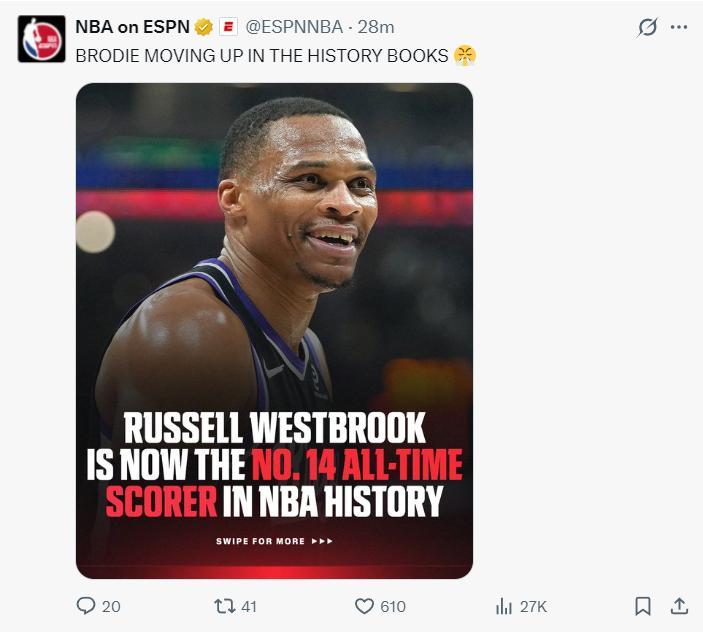The image size is (703, 632).
Task: Click the NBA on ESPN display name
Action: pos(132,27)
